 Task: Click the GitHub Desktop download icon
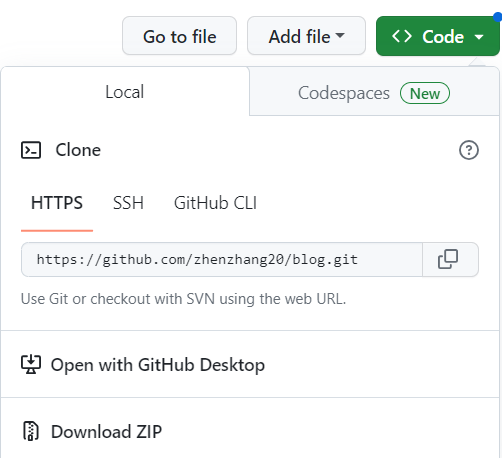coord(31,364)
